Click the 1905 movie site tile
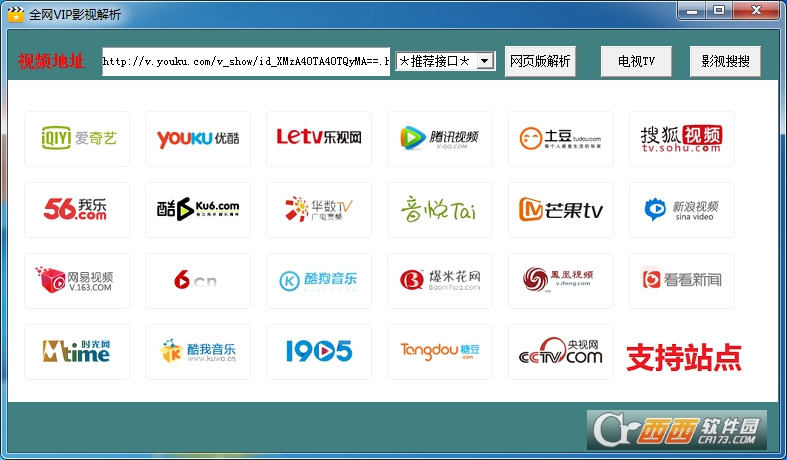The image size is (787, 460). (x=319, y=352)
